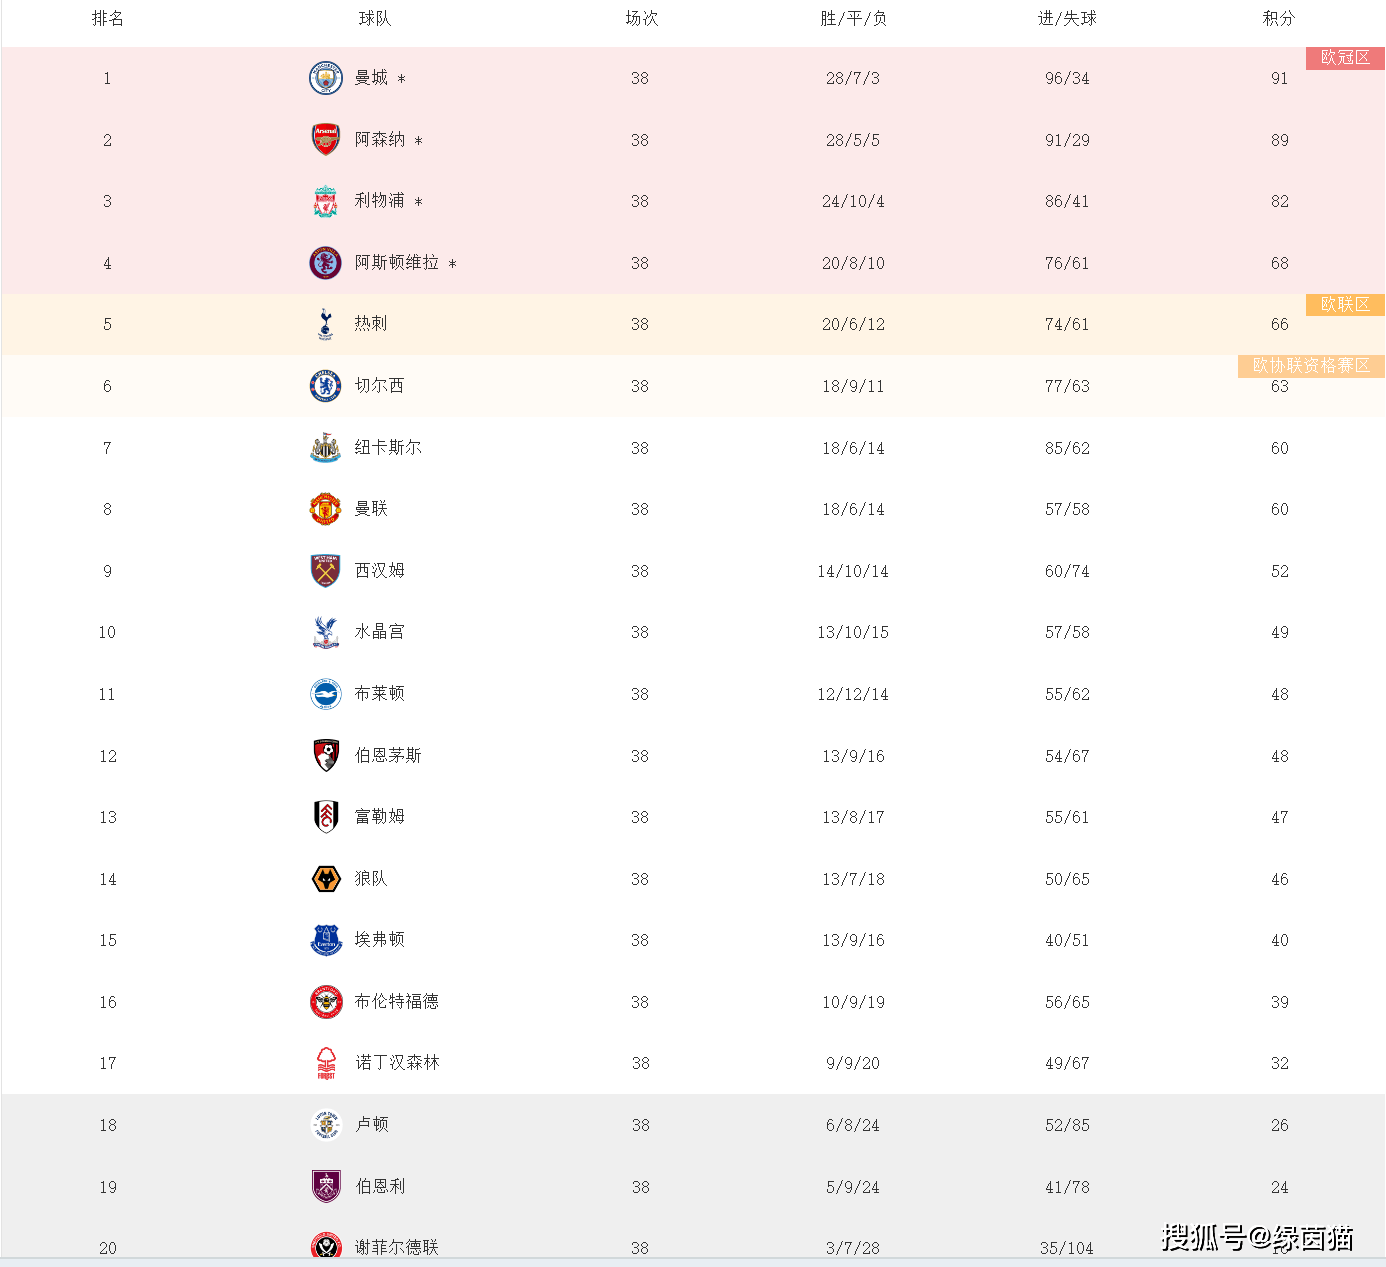Image resolution: width=1386 pixels, height=1267 pixels.
Task: Click Liverpool's points value 82
Action: click(1280, 202)
